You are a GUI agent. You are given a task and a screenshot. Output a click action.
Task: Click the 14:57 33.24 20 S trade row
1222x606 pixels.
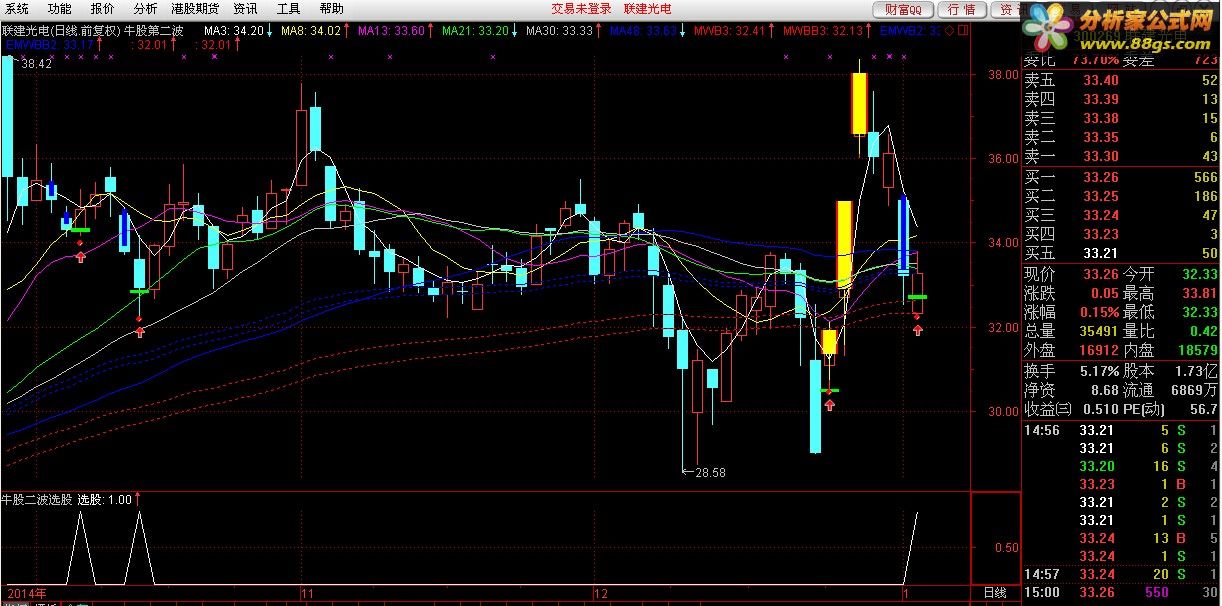[1121, 574]
